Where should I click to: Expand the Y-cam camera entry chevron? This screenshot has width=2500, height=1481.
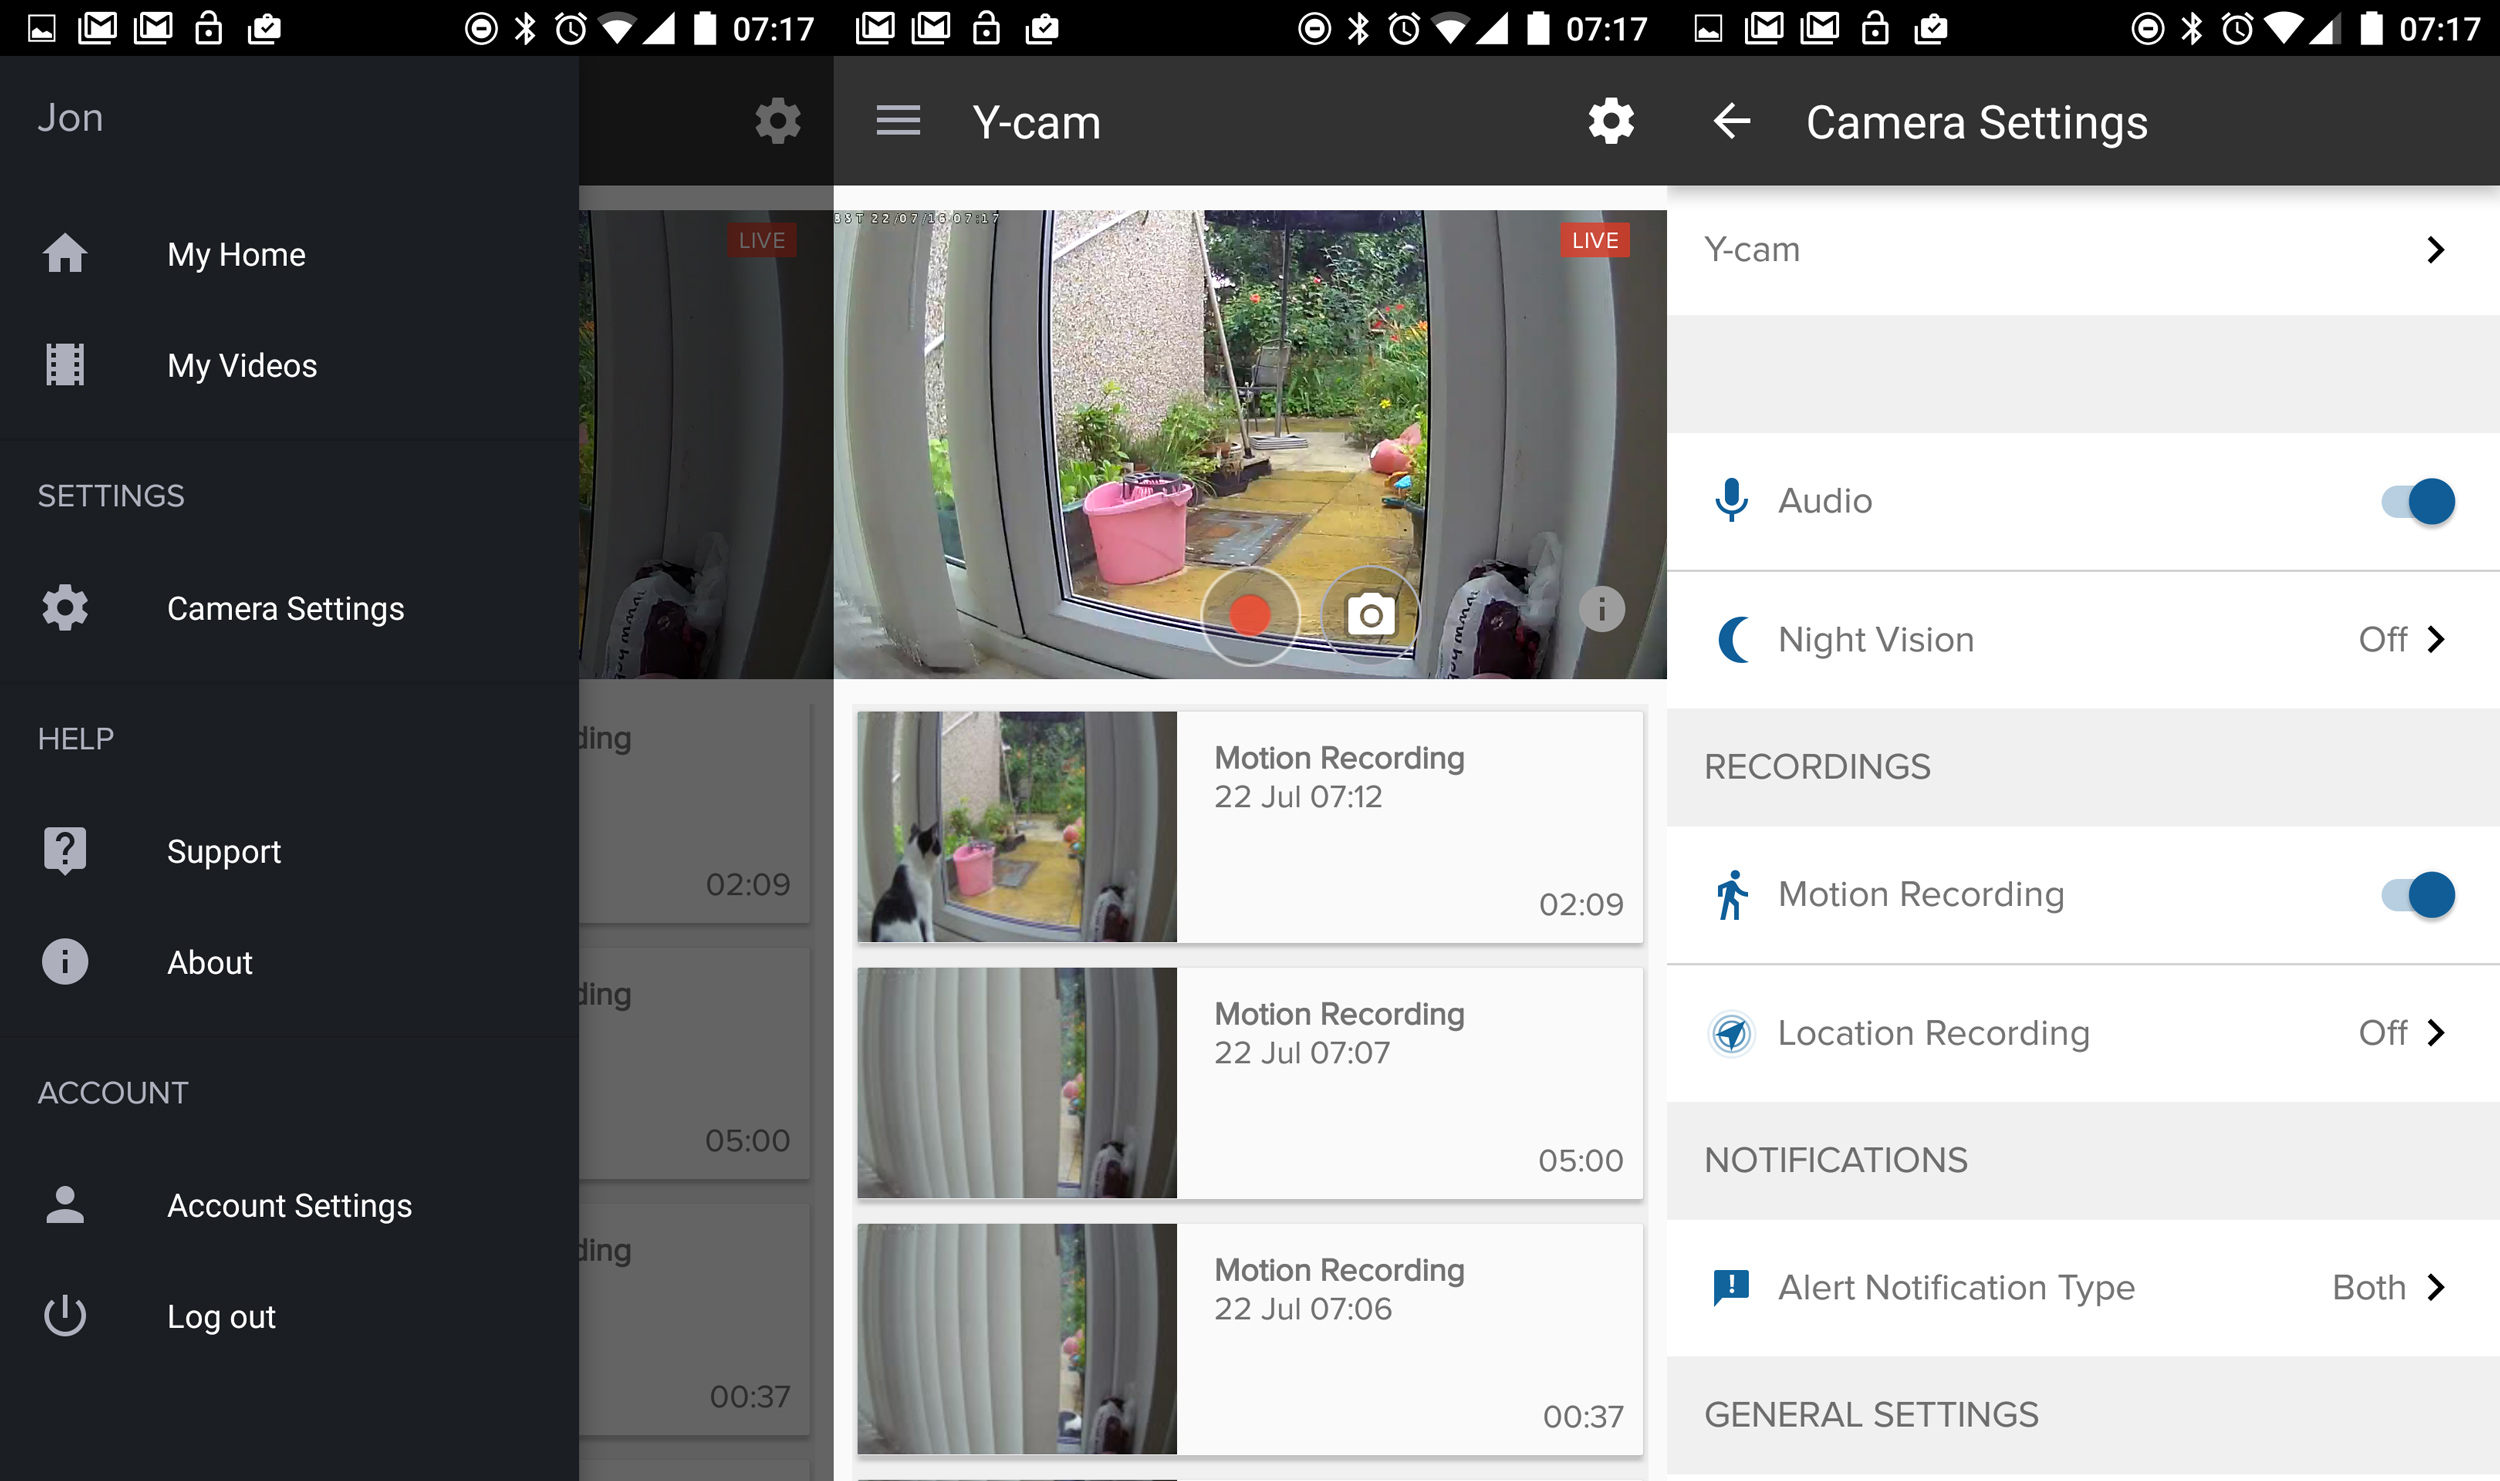[2436, 250]
